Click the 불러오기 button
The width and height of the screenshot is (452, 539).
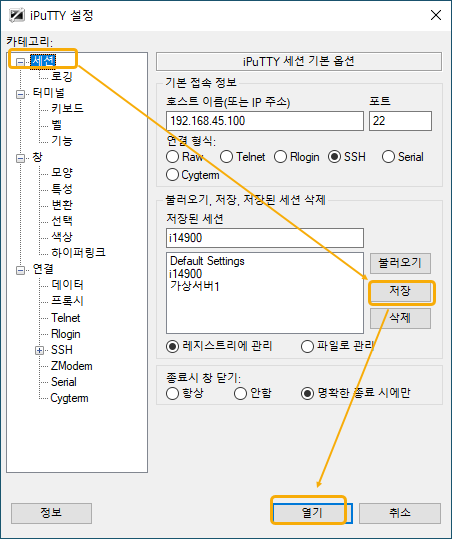pos(400,264)
